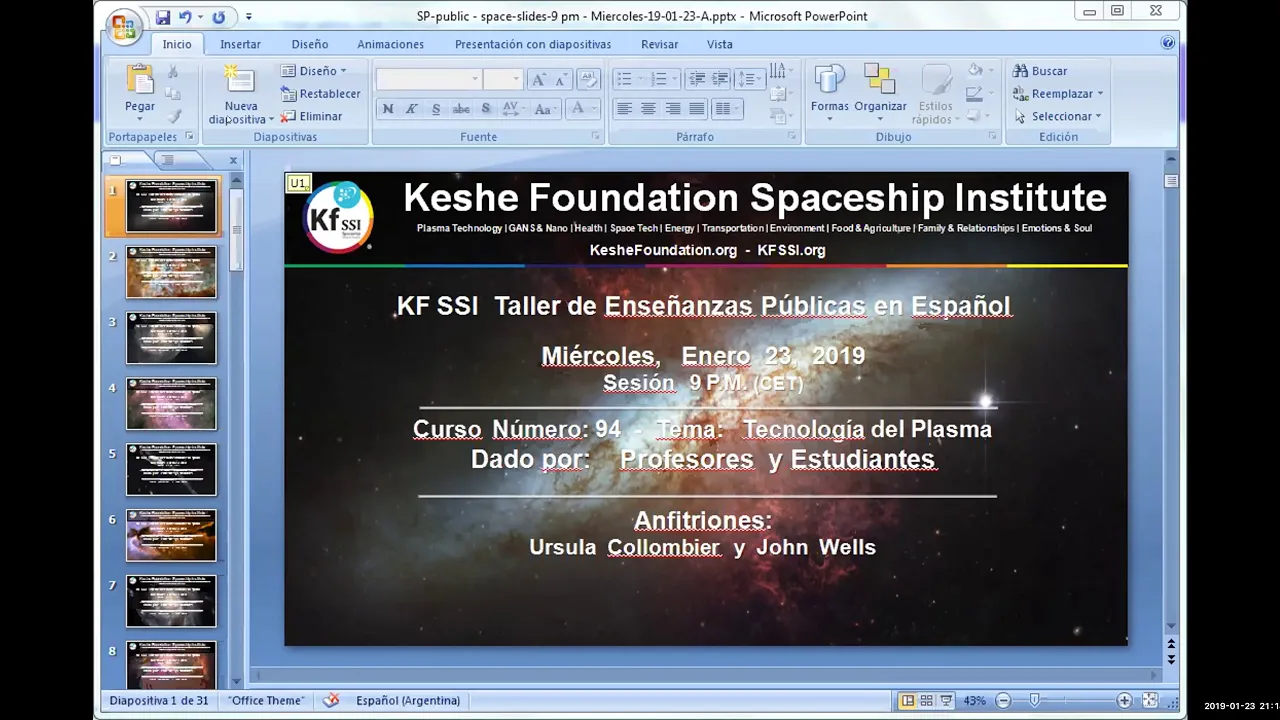Switch to the Animaciones tab
This screenshot has height=720, width=1280.
pyautogui.click(x=390, y=44)
